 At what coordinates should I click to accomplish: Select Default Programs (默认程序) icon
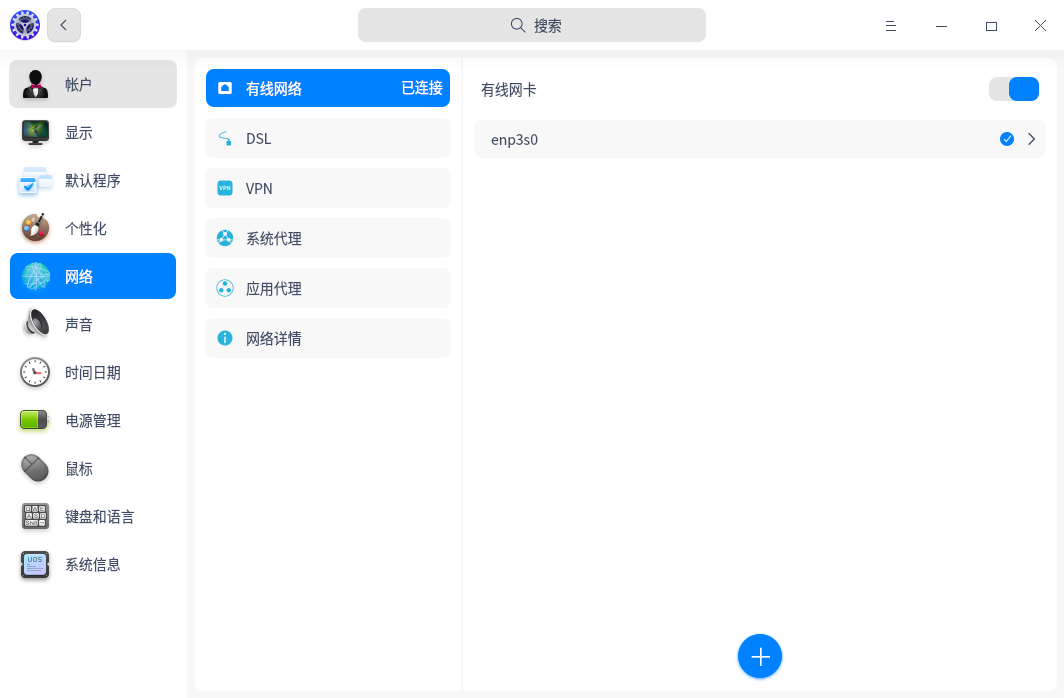pyautogui.click(x=36, y=180)
